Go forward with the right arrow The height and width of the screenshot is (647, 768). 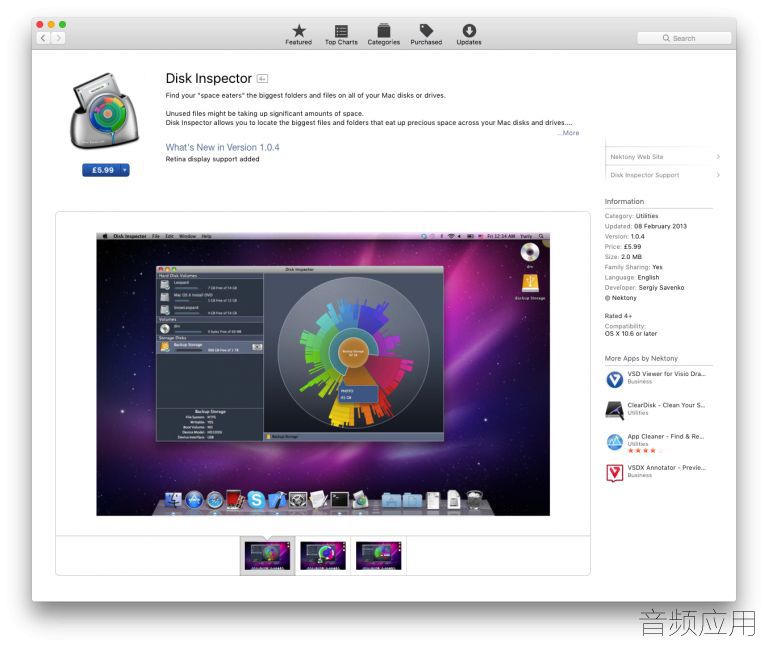click(58, 38)
